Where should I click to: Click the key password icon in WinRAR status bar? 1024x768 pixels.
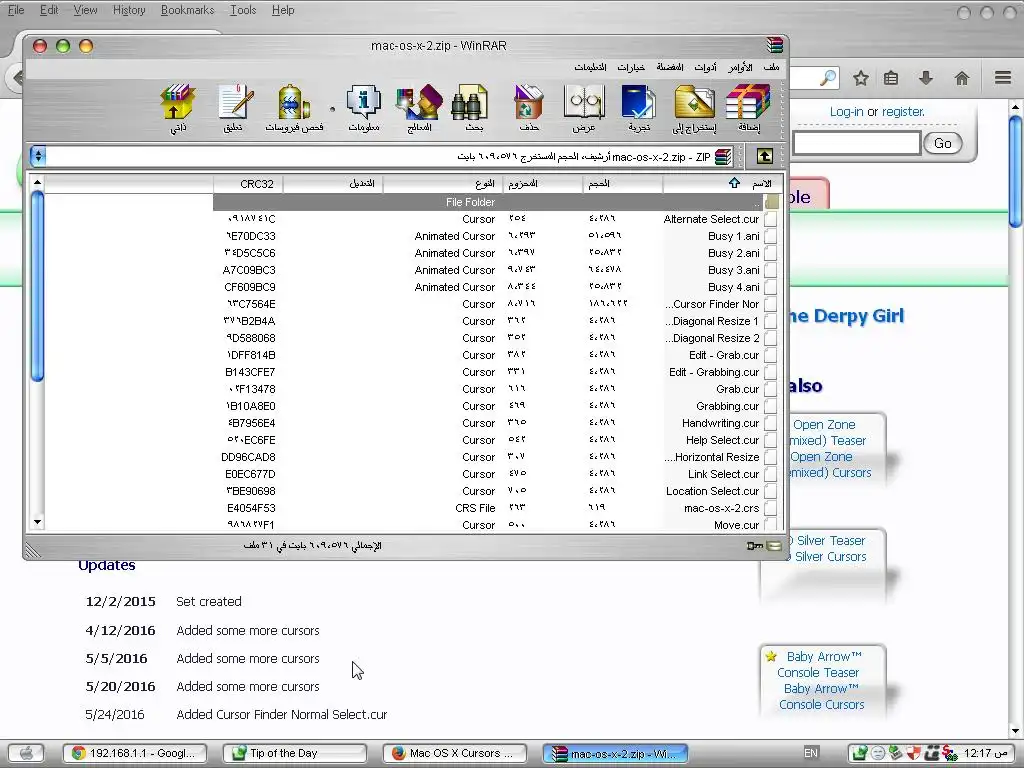(755, 545)
